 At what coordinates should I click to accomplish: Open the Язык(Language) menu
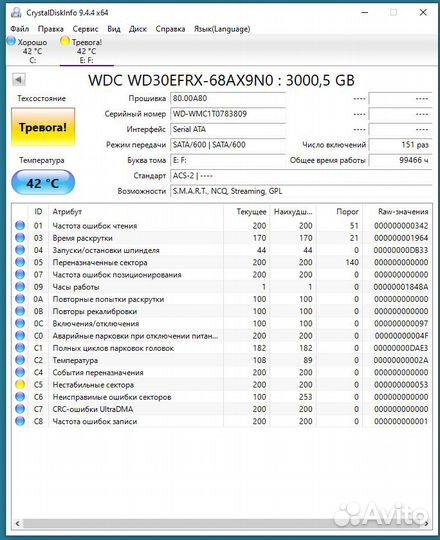[222, 29]
